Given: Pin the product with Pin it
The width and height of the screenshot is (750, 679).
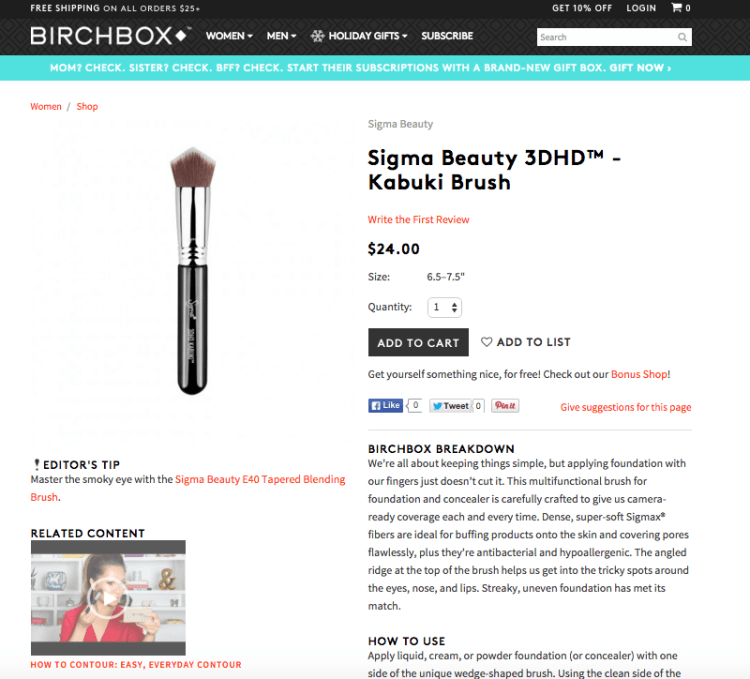Looking at the screenshot, I should pyautogui.click(x=505, y=405).
